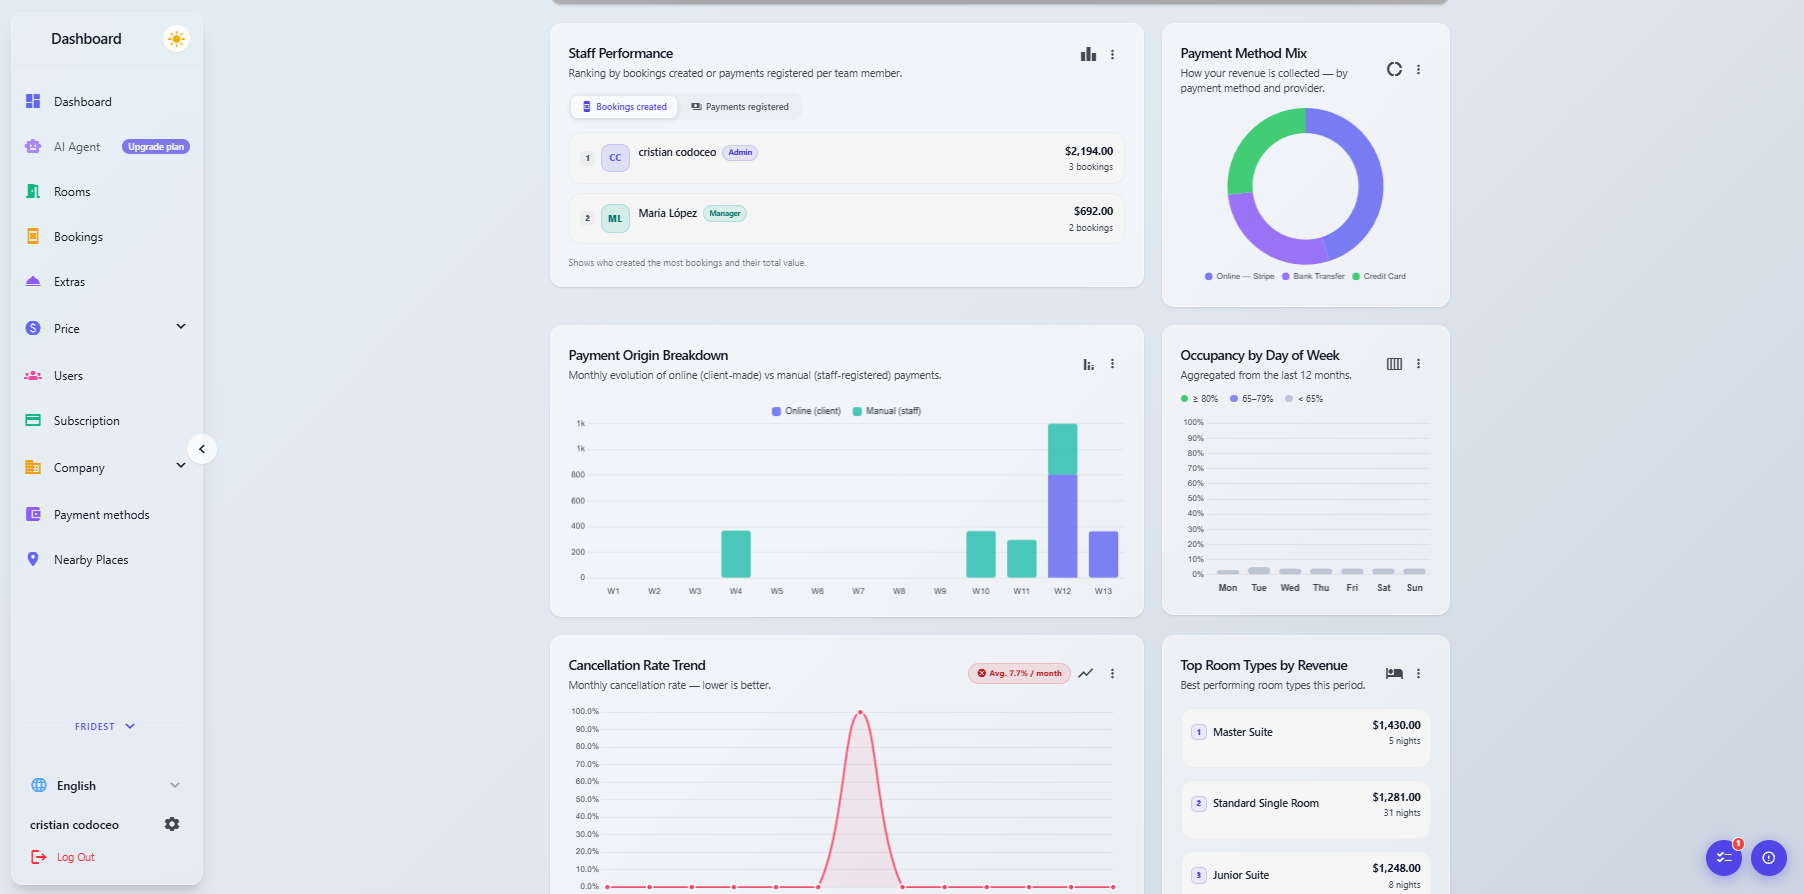This screenshot has width=1804, height=894.
Task: Click Top Room Types bed icon
Action: (x=1394, y=673)
